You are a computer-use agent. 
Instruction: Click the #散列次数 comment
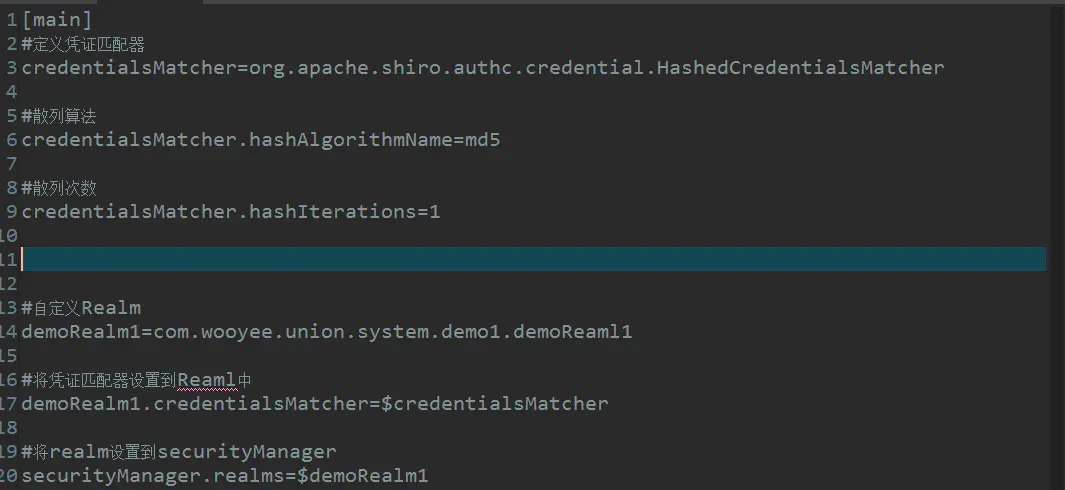58,188
